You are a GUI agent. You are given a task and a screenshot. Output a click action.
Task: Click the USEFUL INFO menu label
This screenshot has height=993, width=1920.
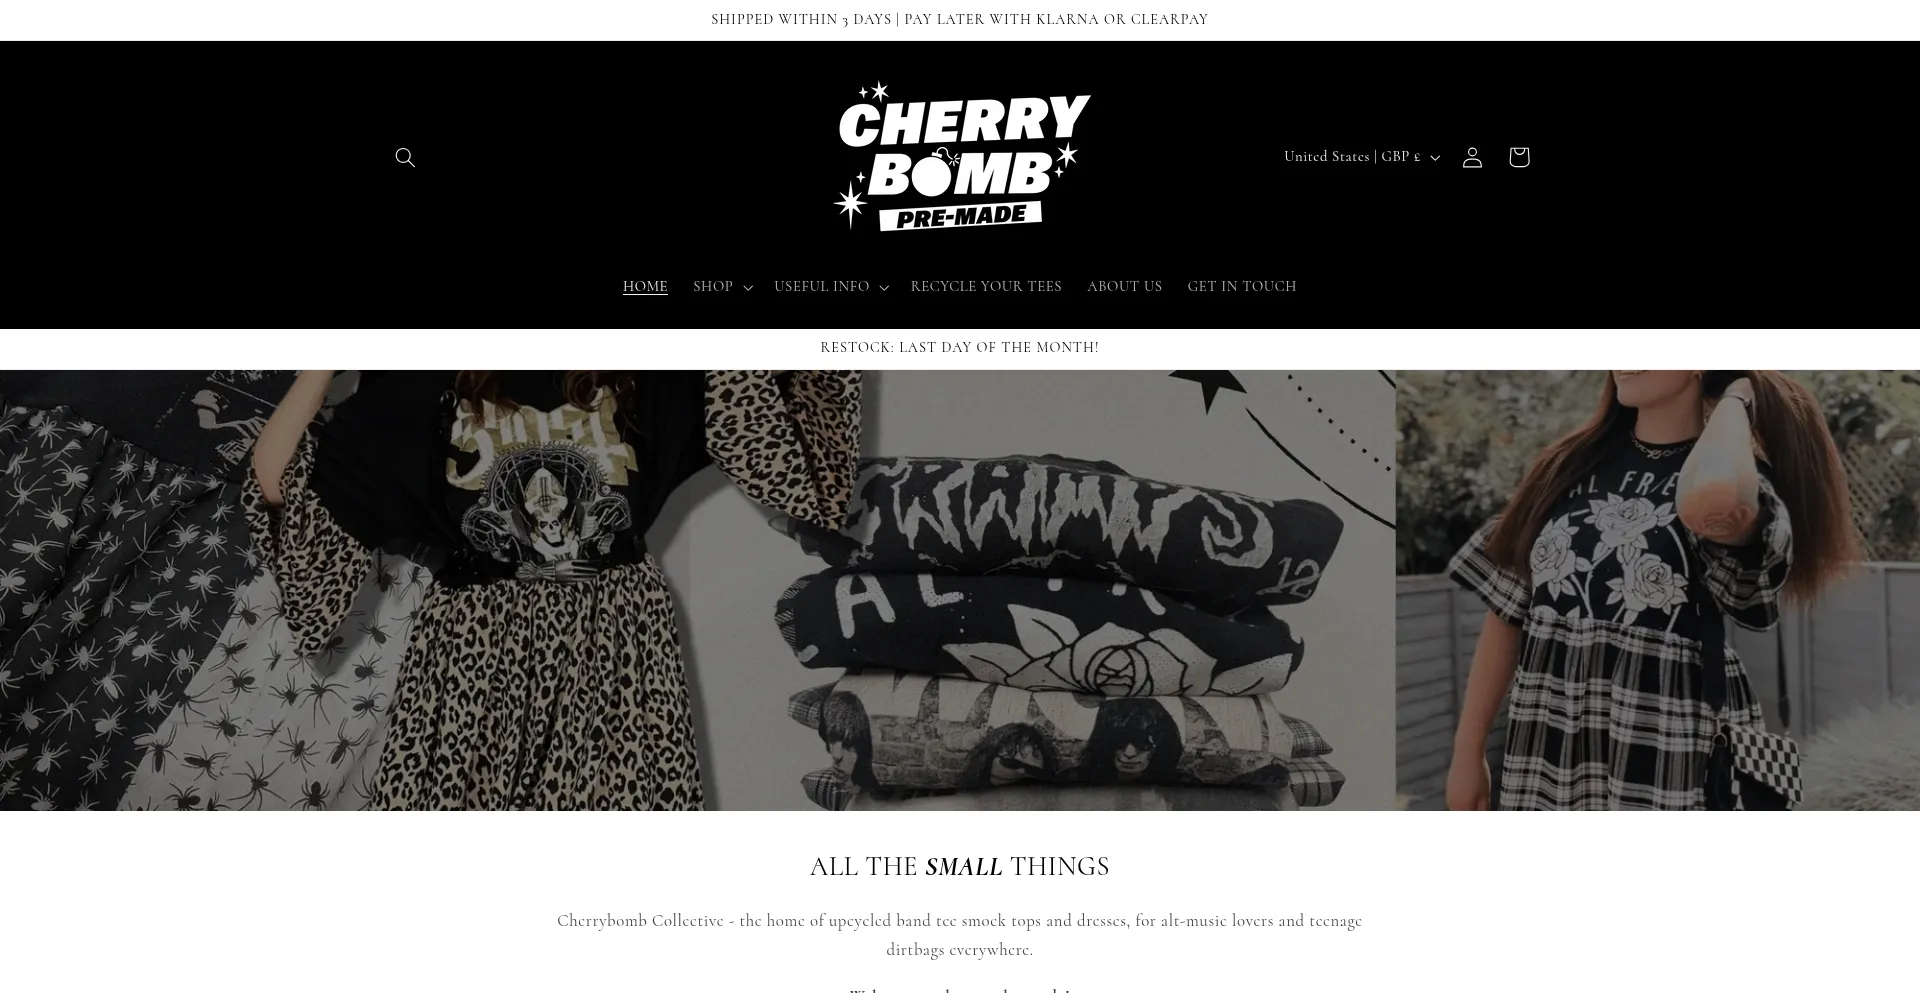821,286
